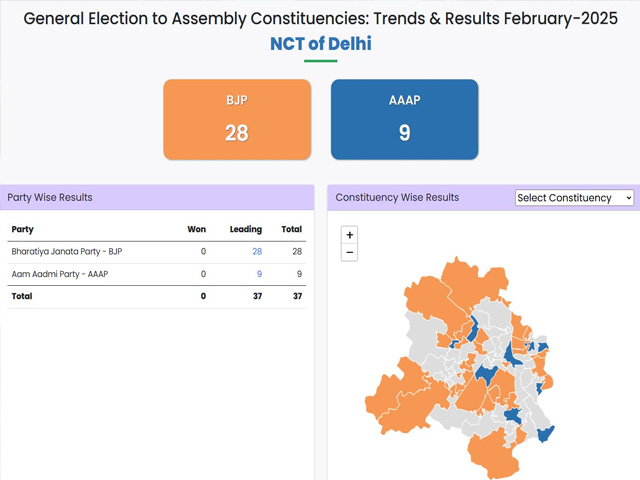Screen dimensions: 640x480
Task: Click the blue AAAP seat count card
Action: coord(404,120)
